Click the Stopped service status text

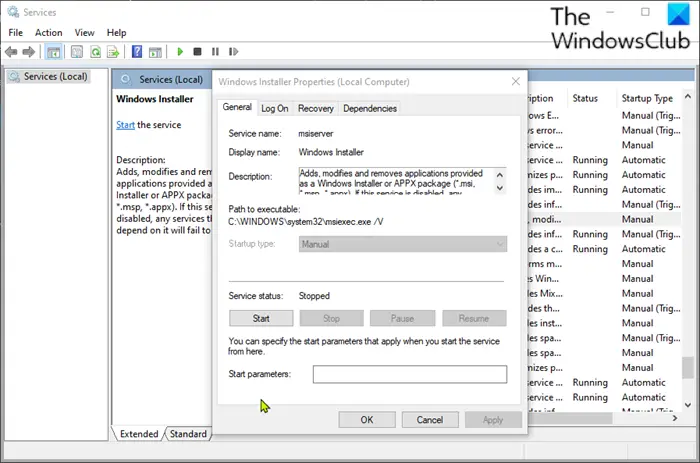pyautogui.click(x=314, y=296)
